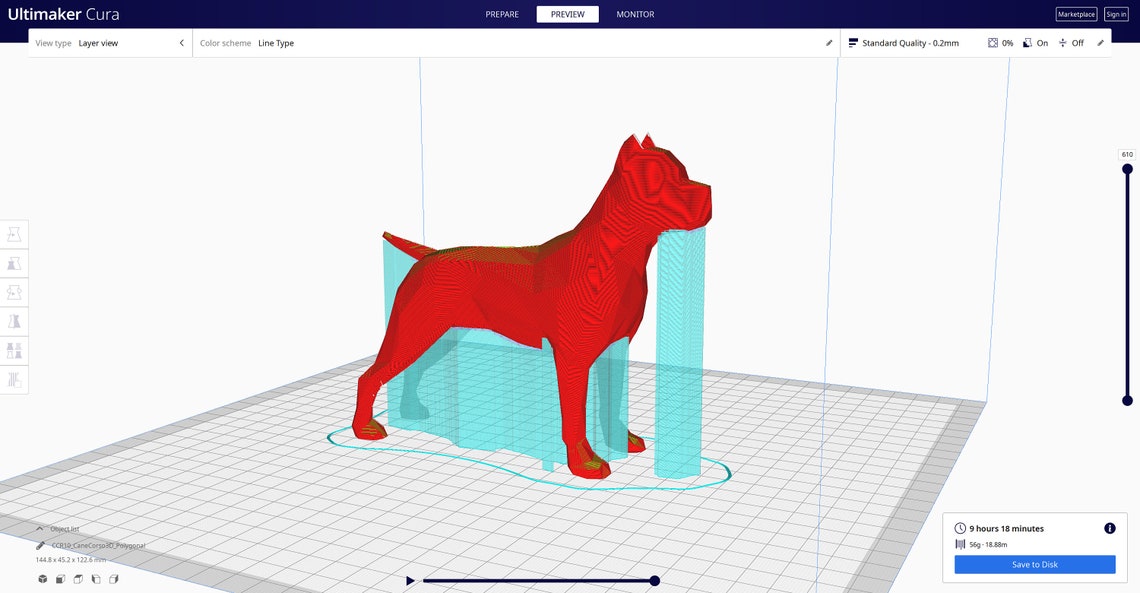
Task: Open Per Model Settings tool
Action: click(14, 350)
